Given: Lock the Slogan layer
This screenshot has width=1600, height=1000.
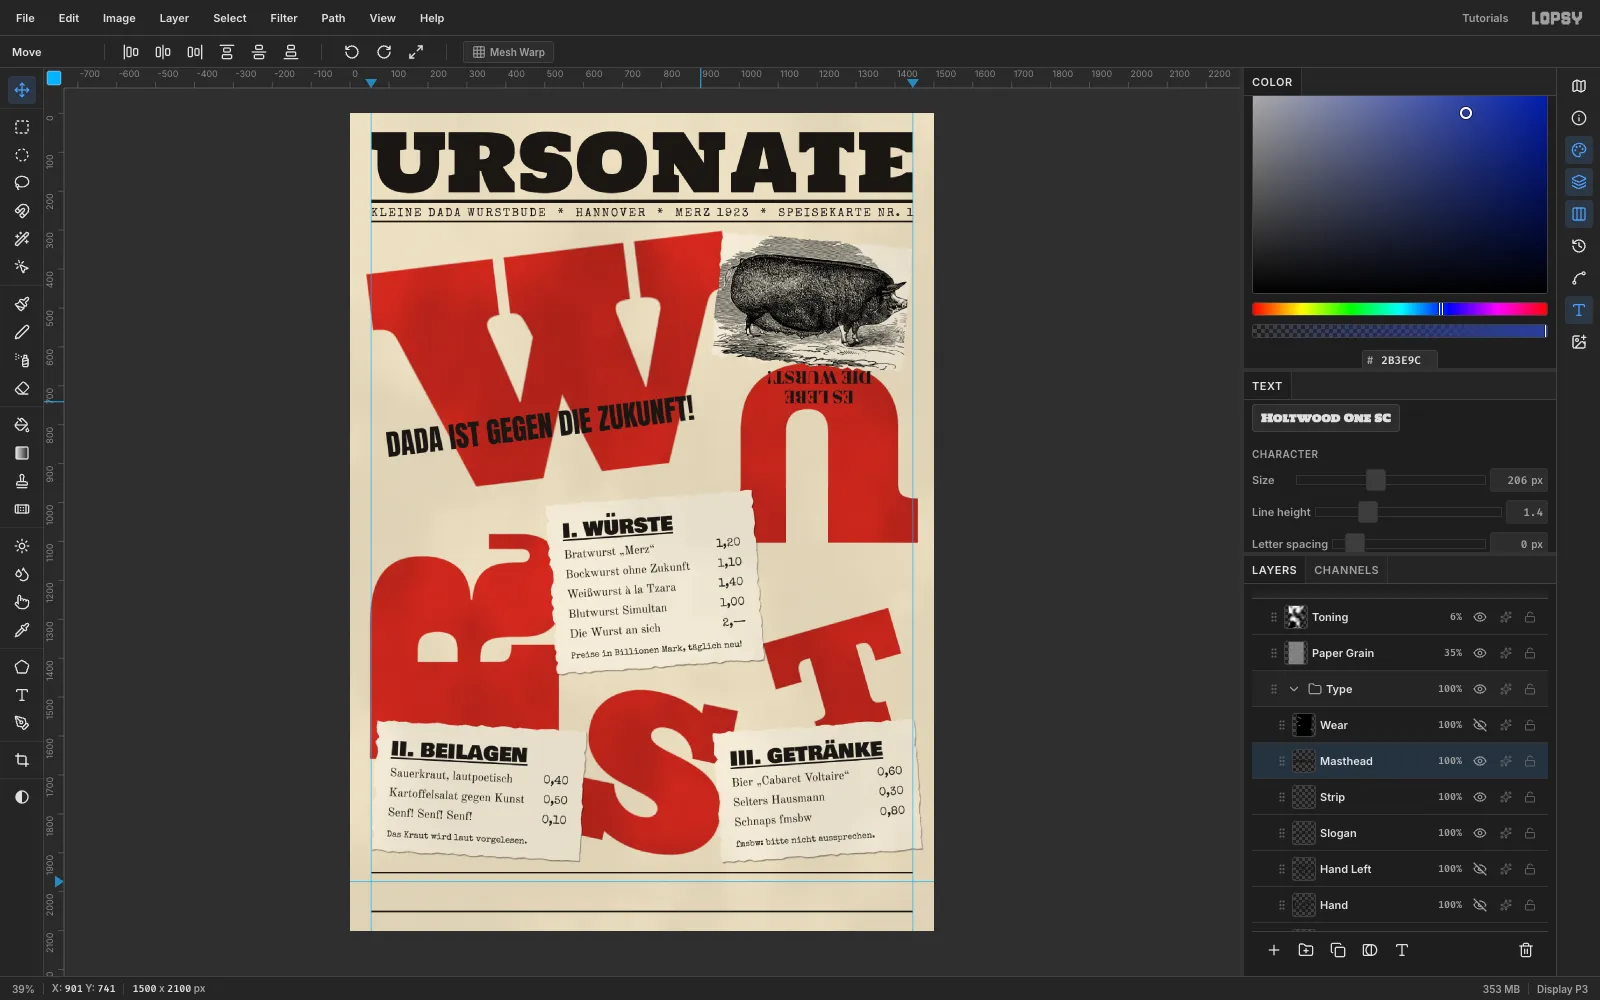Looking at the screenshot, I should (1530, 833).
